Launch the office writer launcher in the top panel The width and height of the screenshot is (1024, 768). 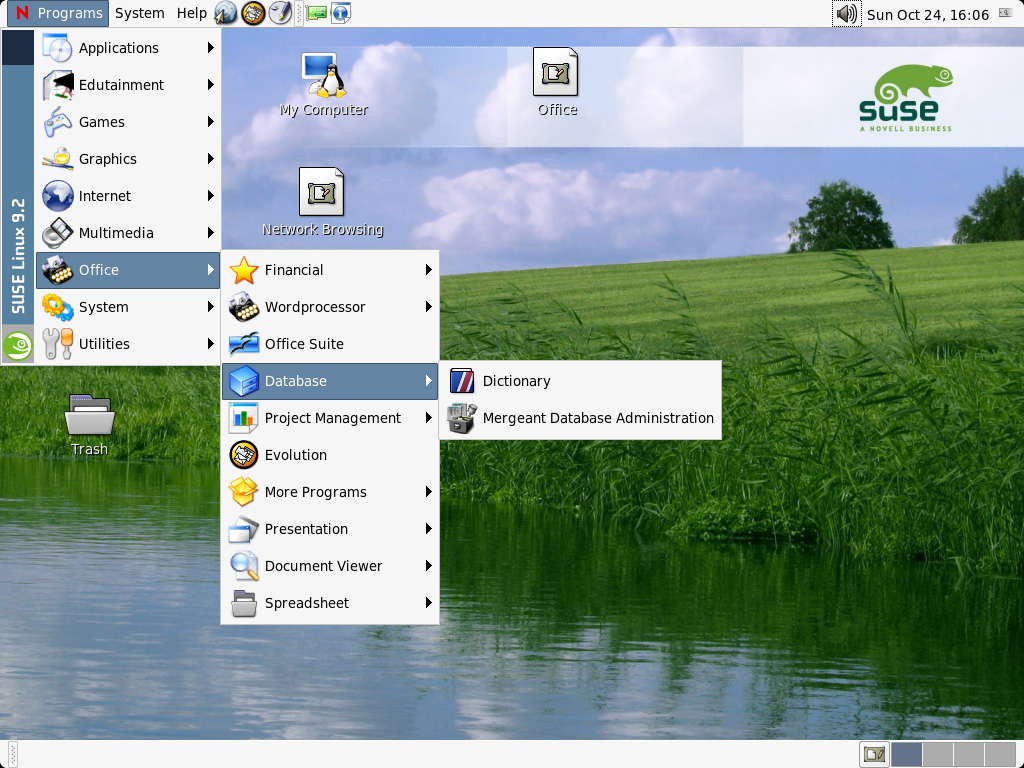pos(280,13)
